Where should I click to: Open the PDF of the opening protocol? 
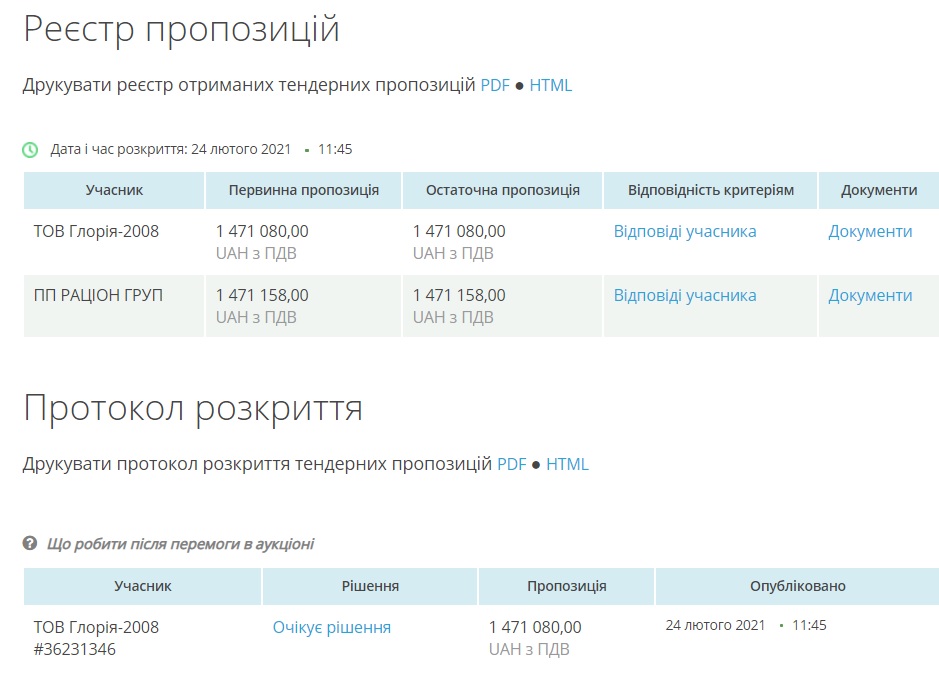(512, 464)
